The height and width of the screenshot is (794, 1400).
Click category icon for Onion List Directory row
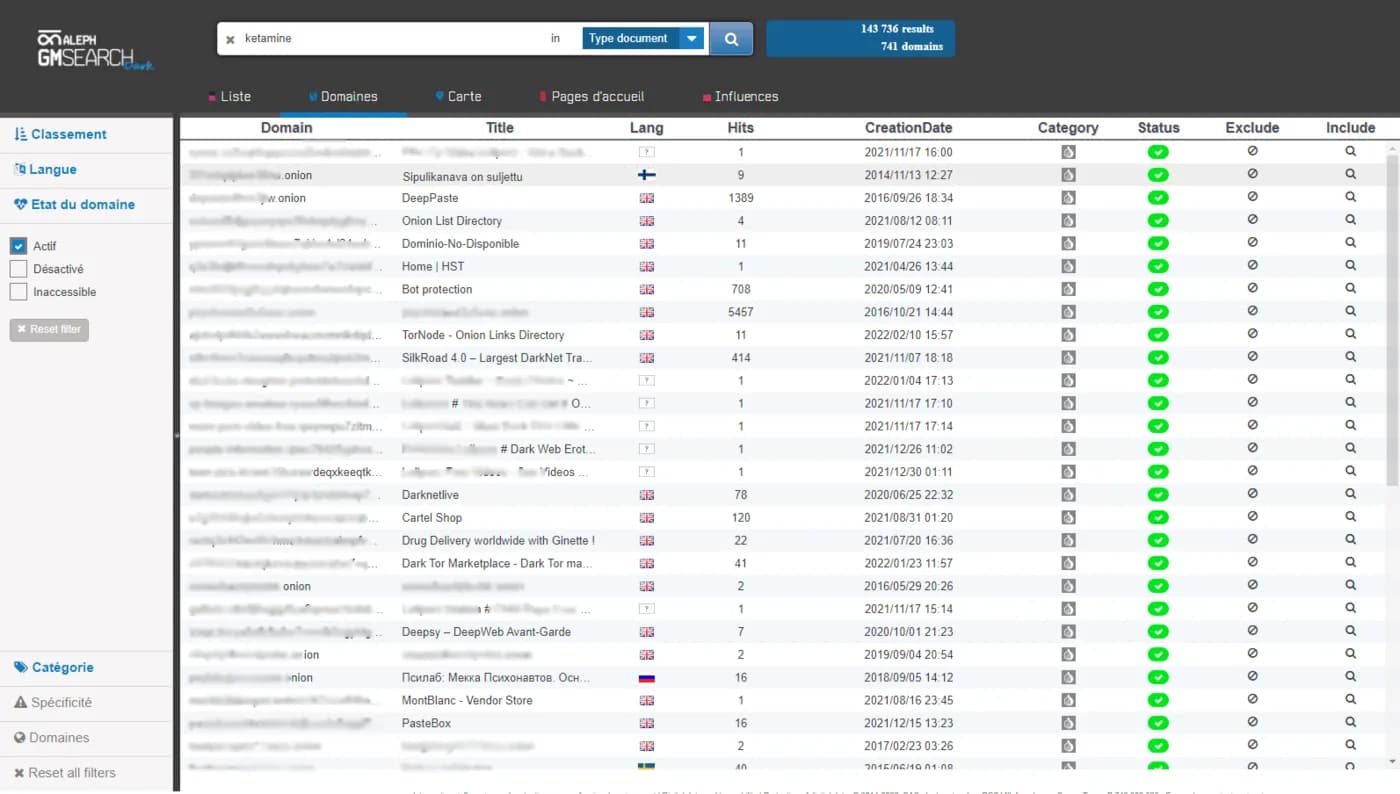coord(1068,221)
